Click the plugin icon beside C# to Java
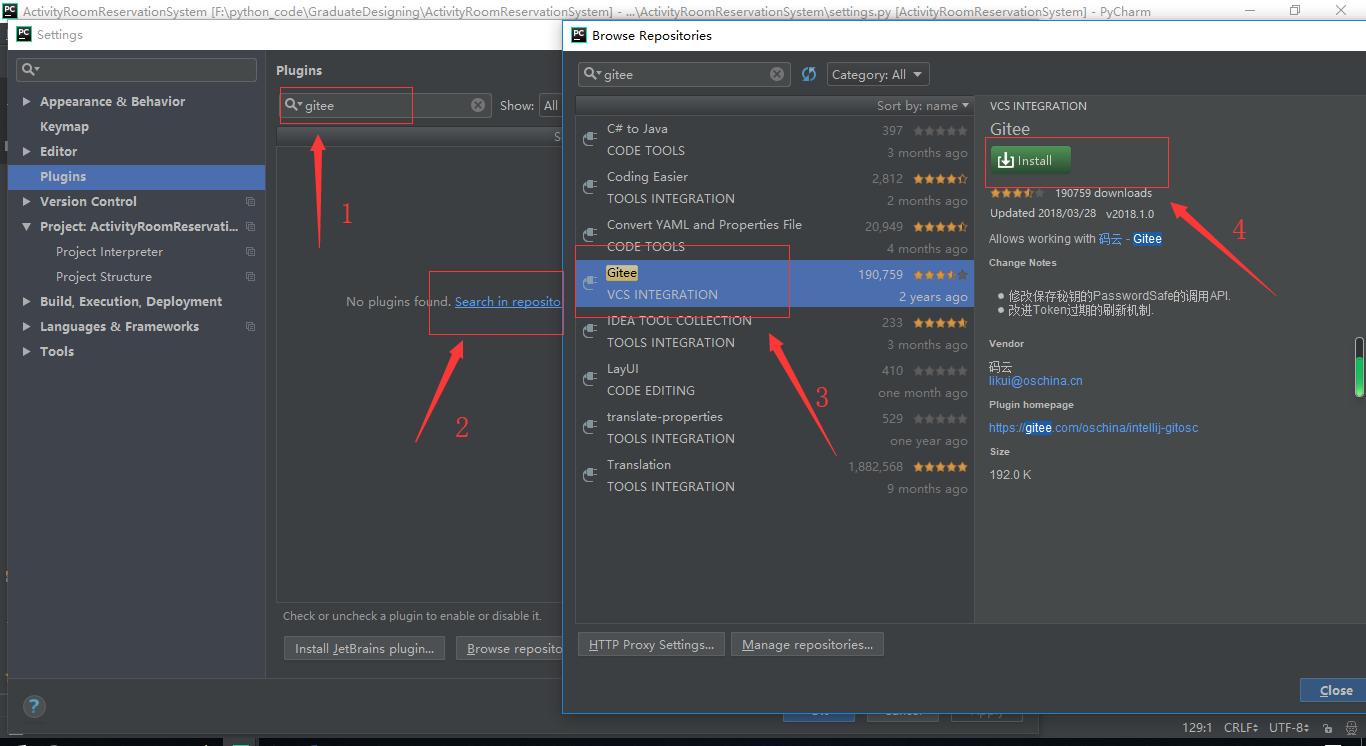 [590, 139]
